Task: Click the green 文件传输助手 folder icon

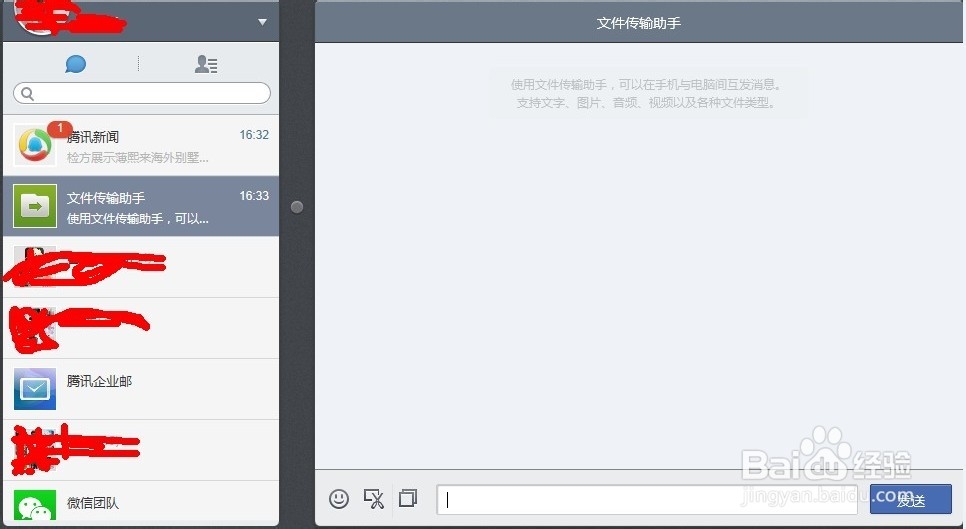Action: click(35, 206)
